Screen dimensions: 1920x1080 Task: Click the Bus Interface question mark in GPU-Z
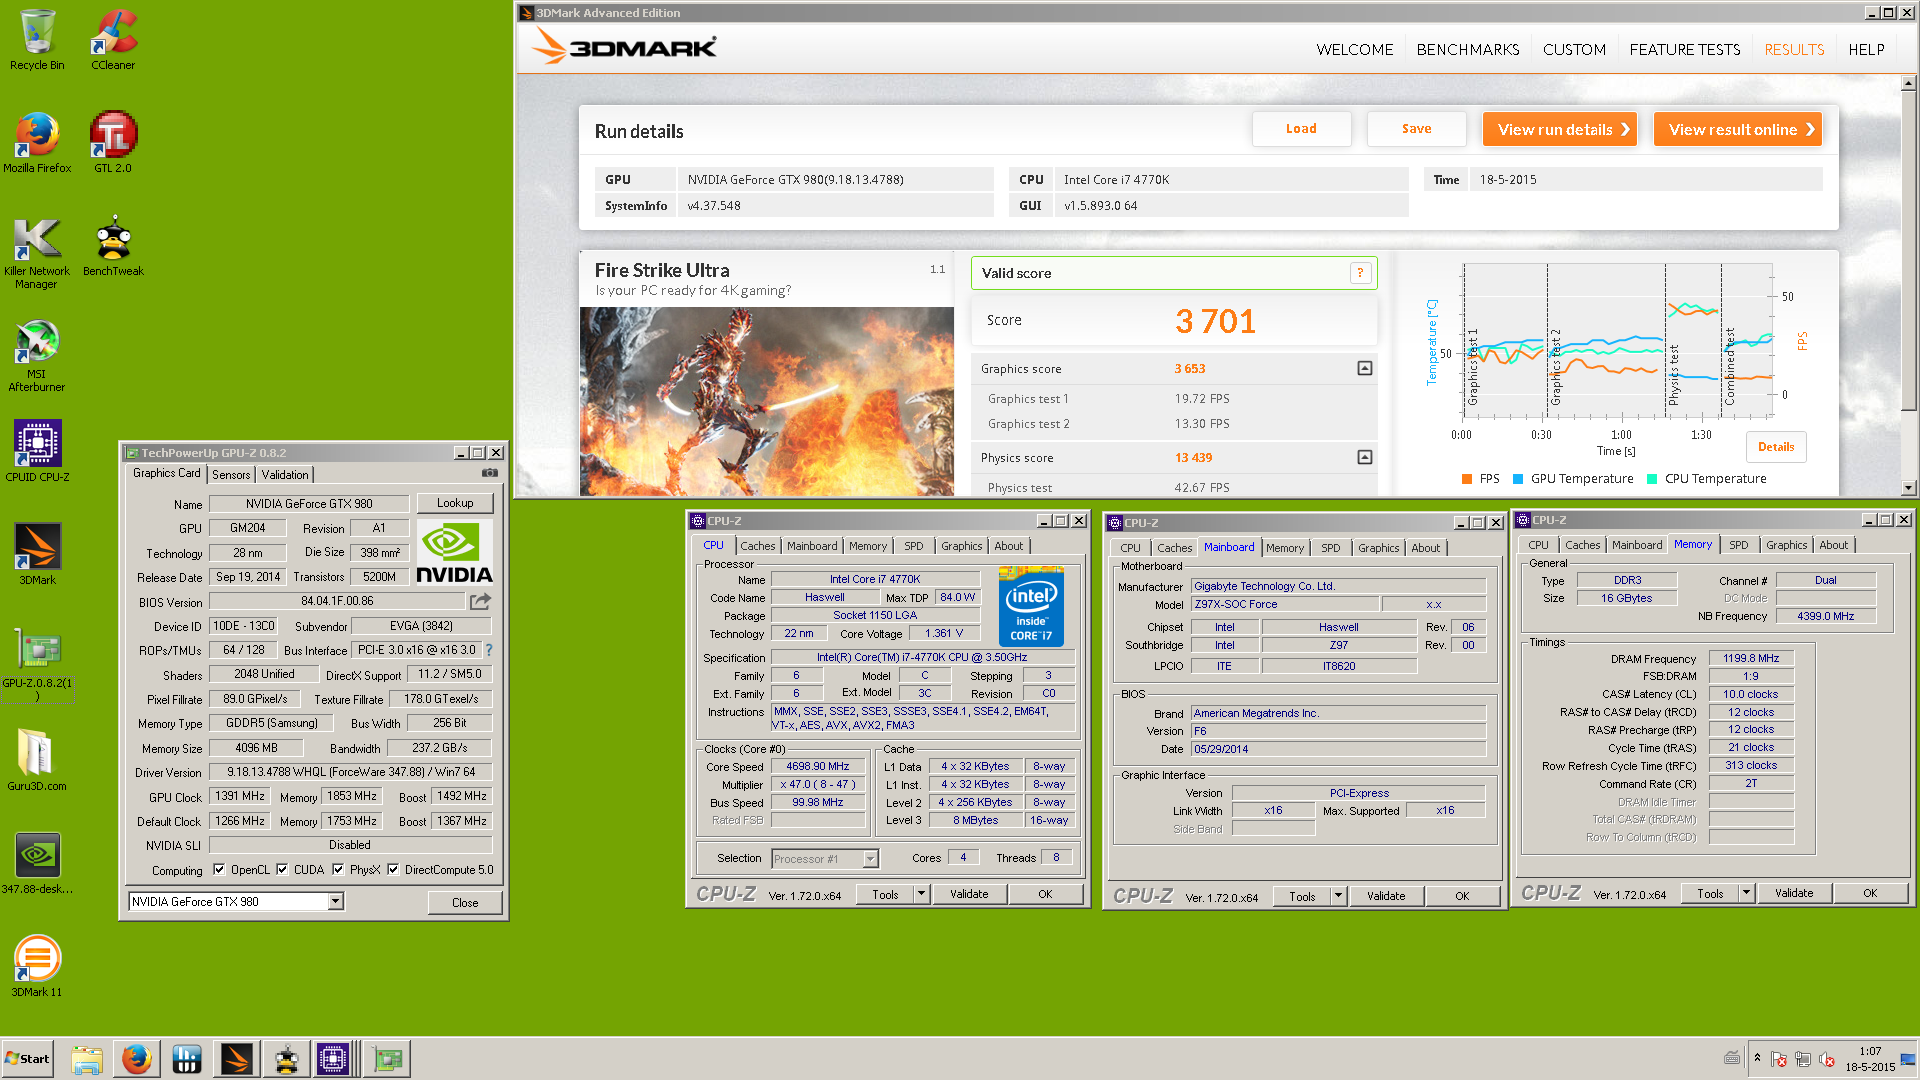[489, 650]
